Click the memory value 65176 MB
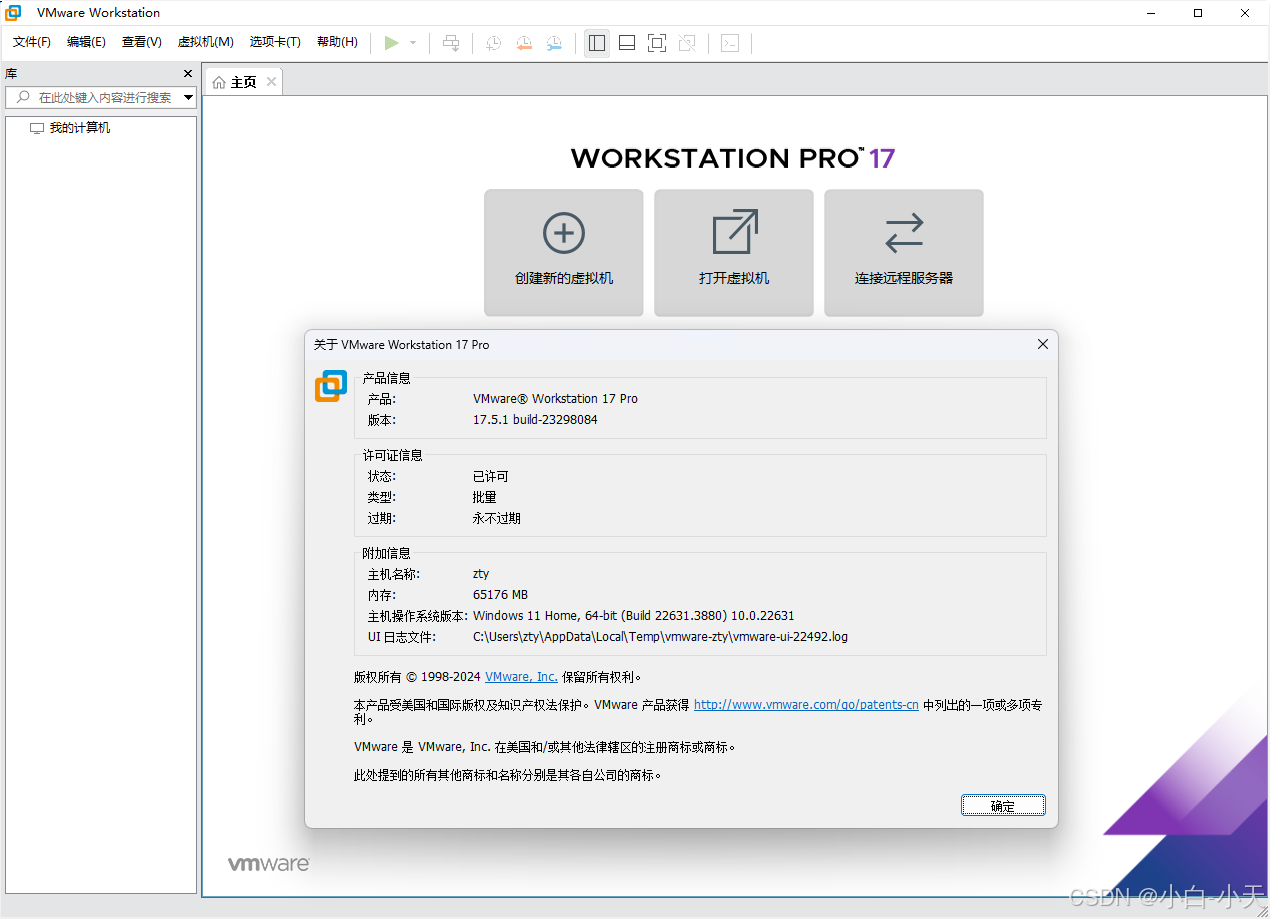The height and width of the screenshot is (919, 1270). pyautogui.click(x=500, y=595)
